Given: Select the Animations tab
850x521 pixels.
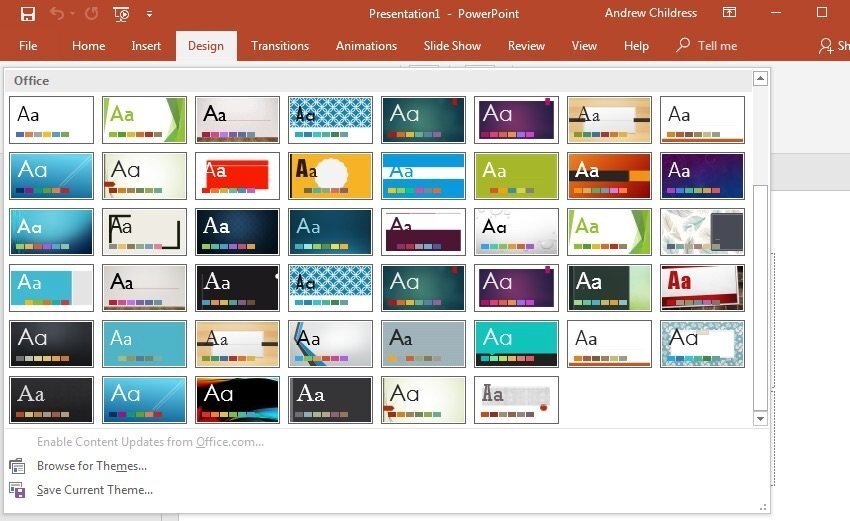Looking at the screenshot, I should pyautogui.click(x=366, y=46).
